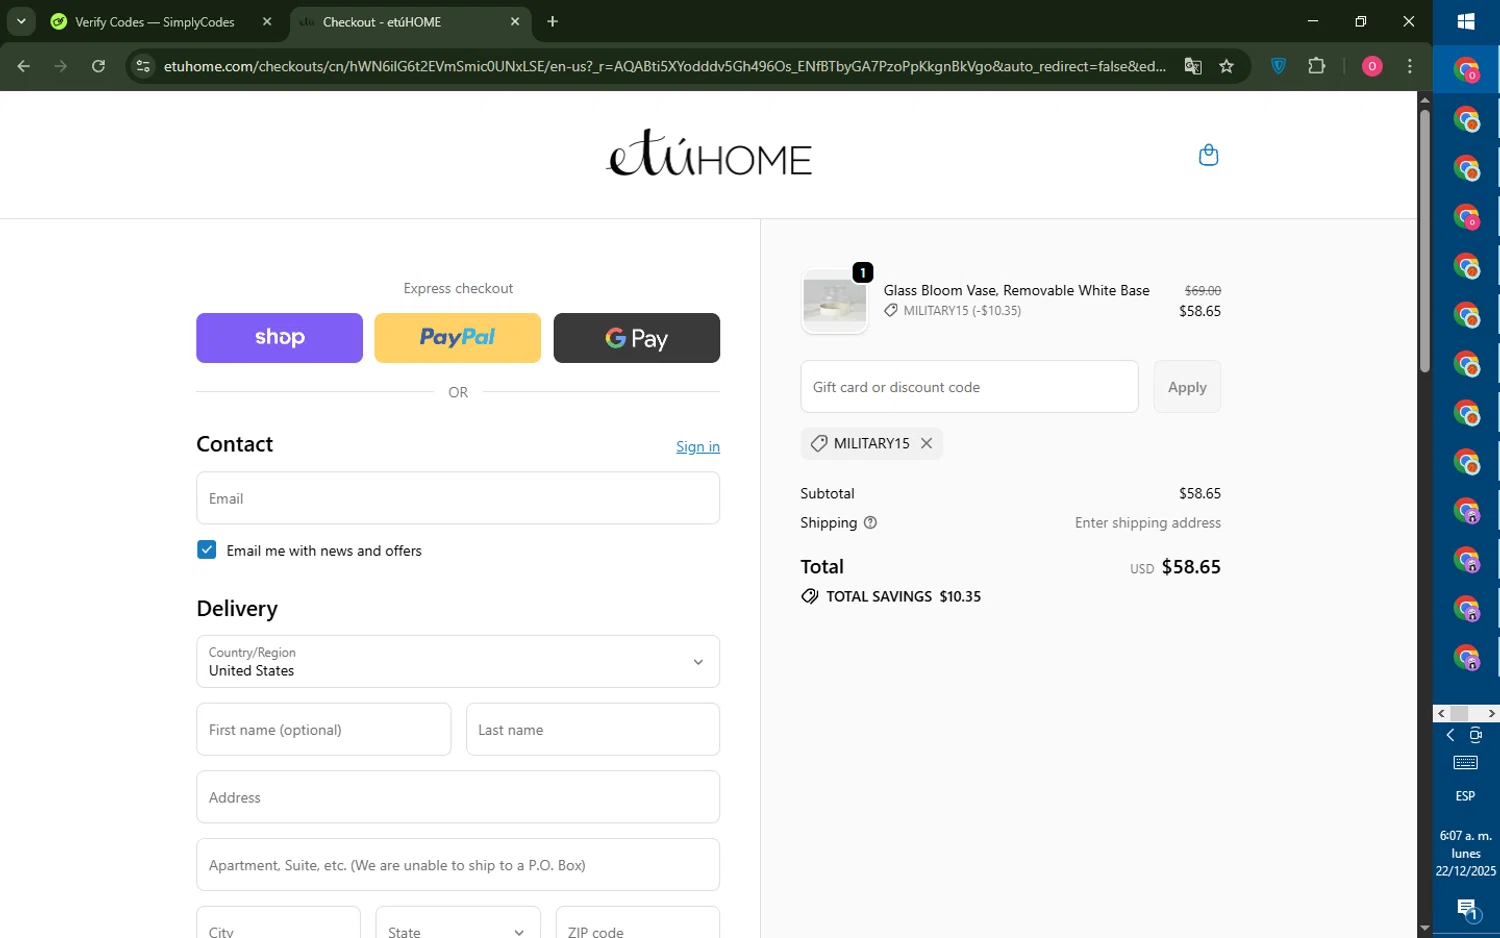
Task: Open the Country/Region dropdown
Action: (458, 661)
